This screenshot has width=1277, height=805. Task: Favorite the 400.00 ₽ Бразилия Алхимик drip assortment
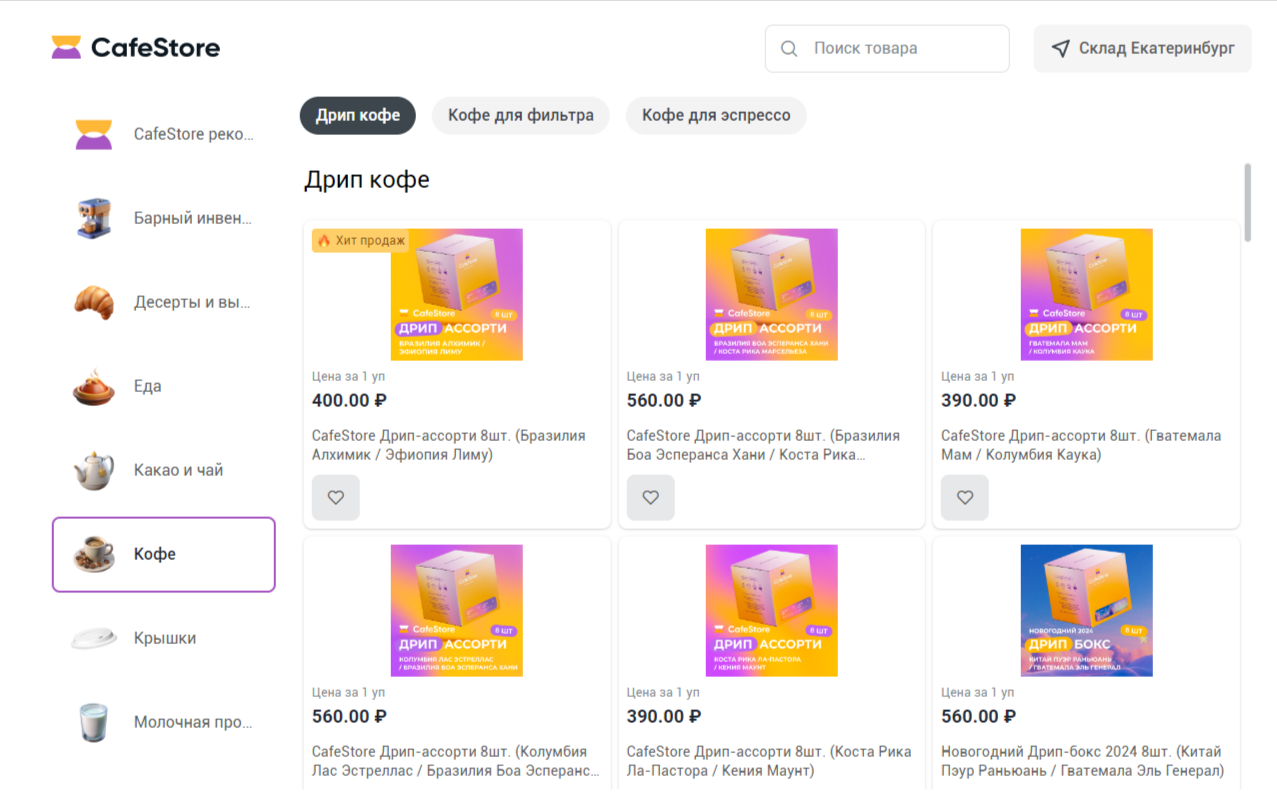(336, 497)
